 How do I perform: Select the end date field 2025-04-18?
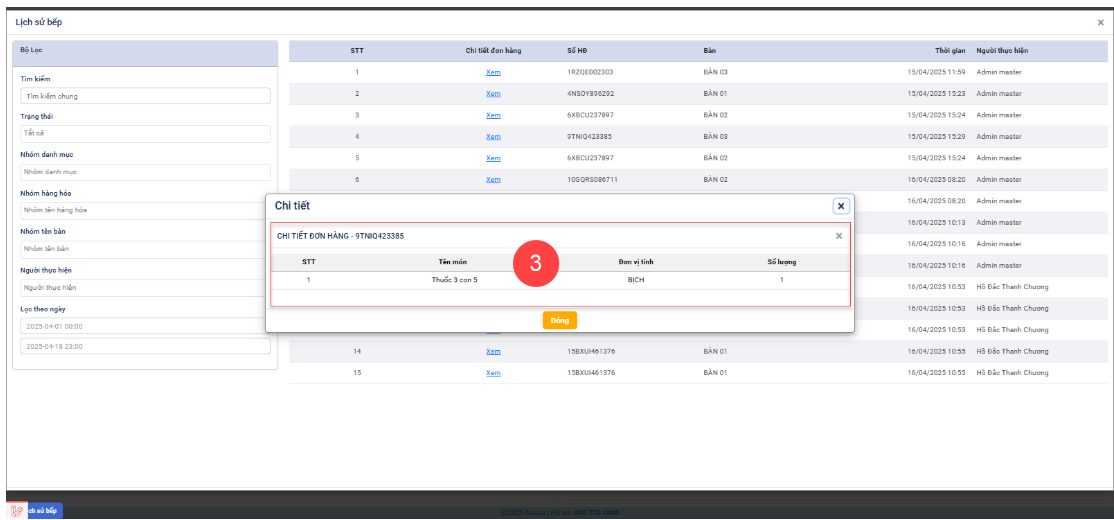(145, 346)
